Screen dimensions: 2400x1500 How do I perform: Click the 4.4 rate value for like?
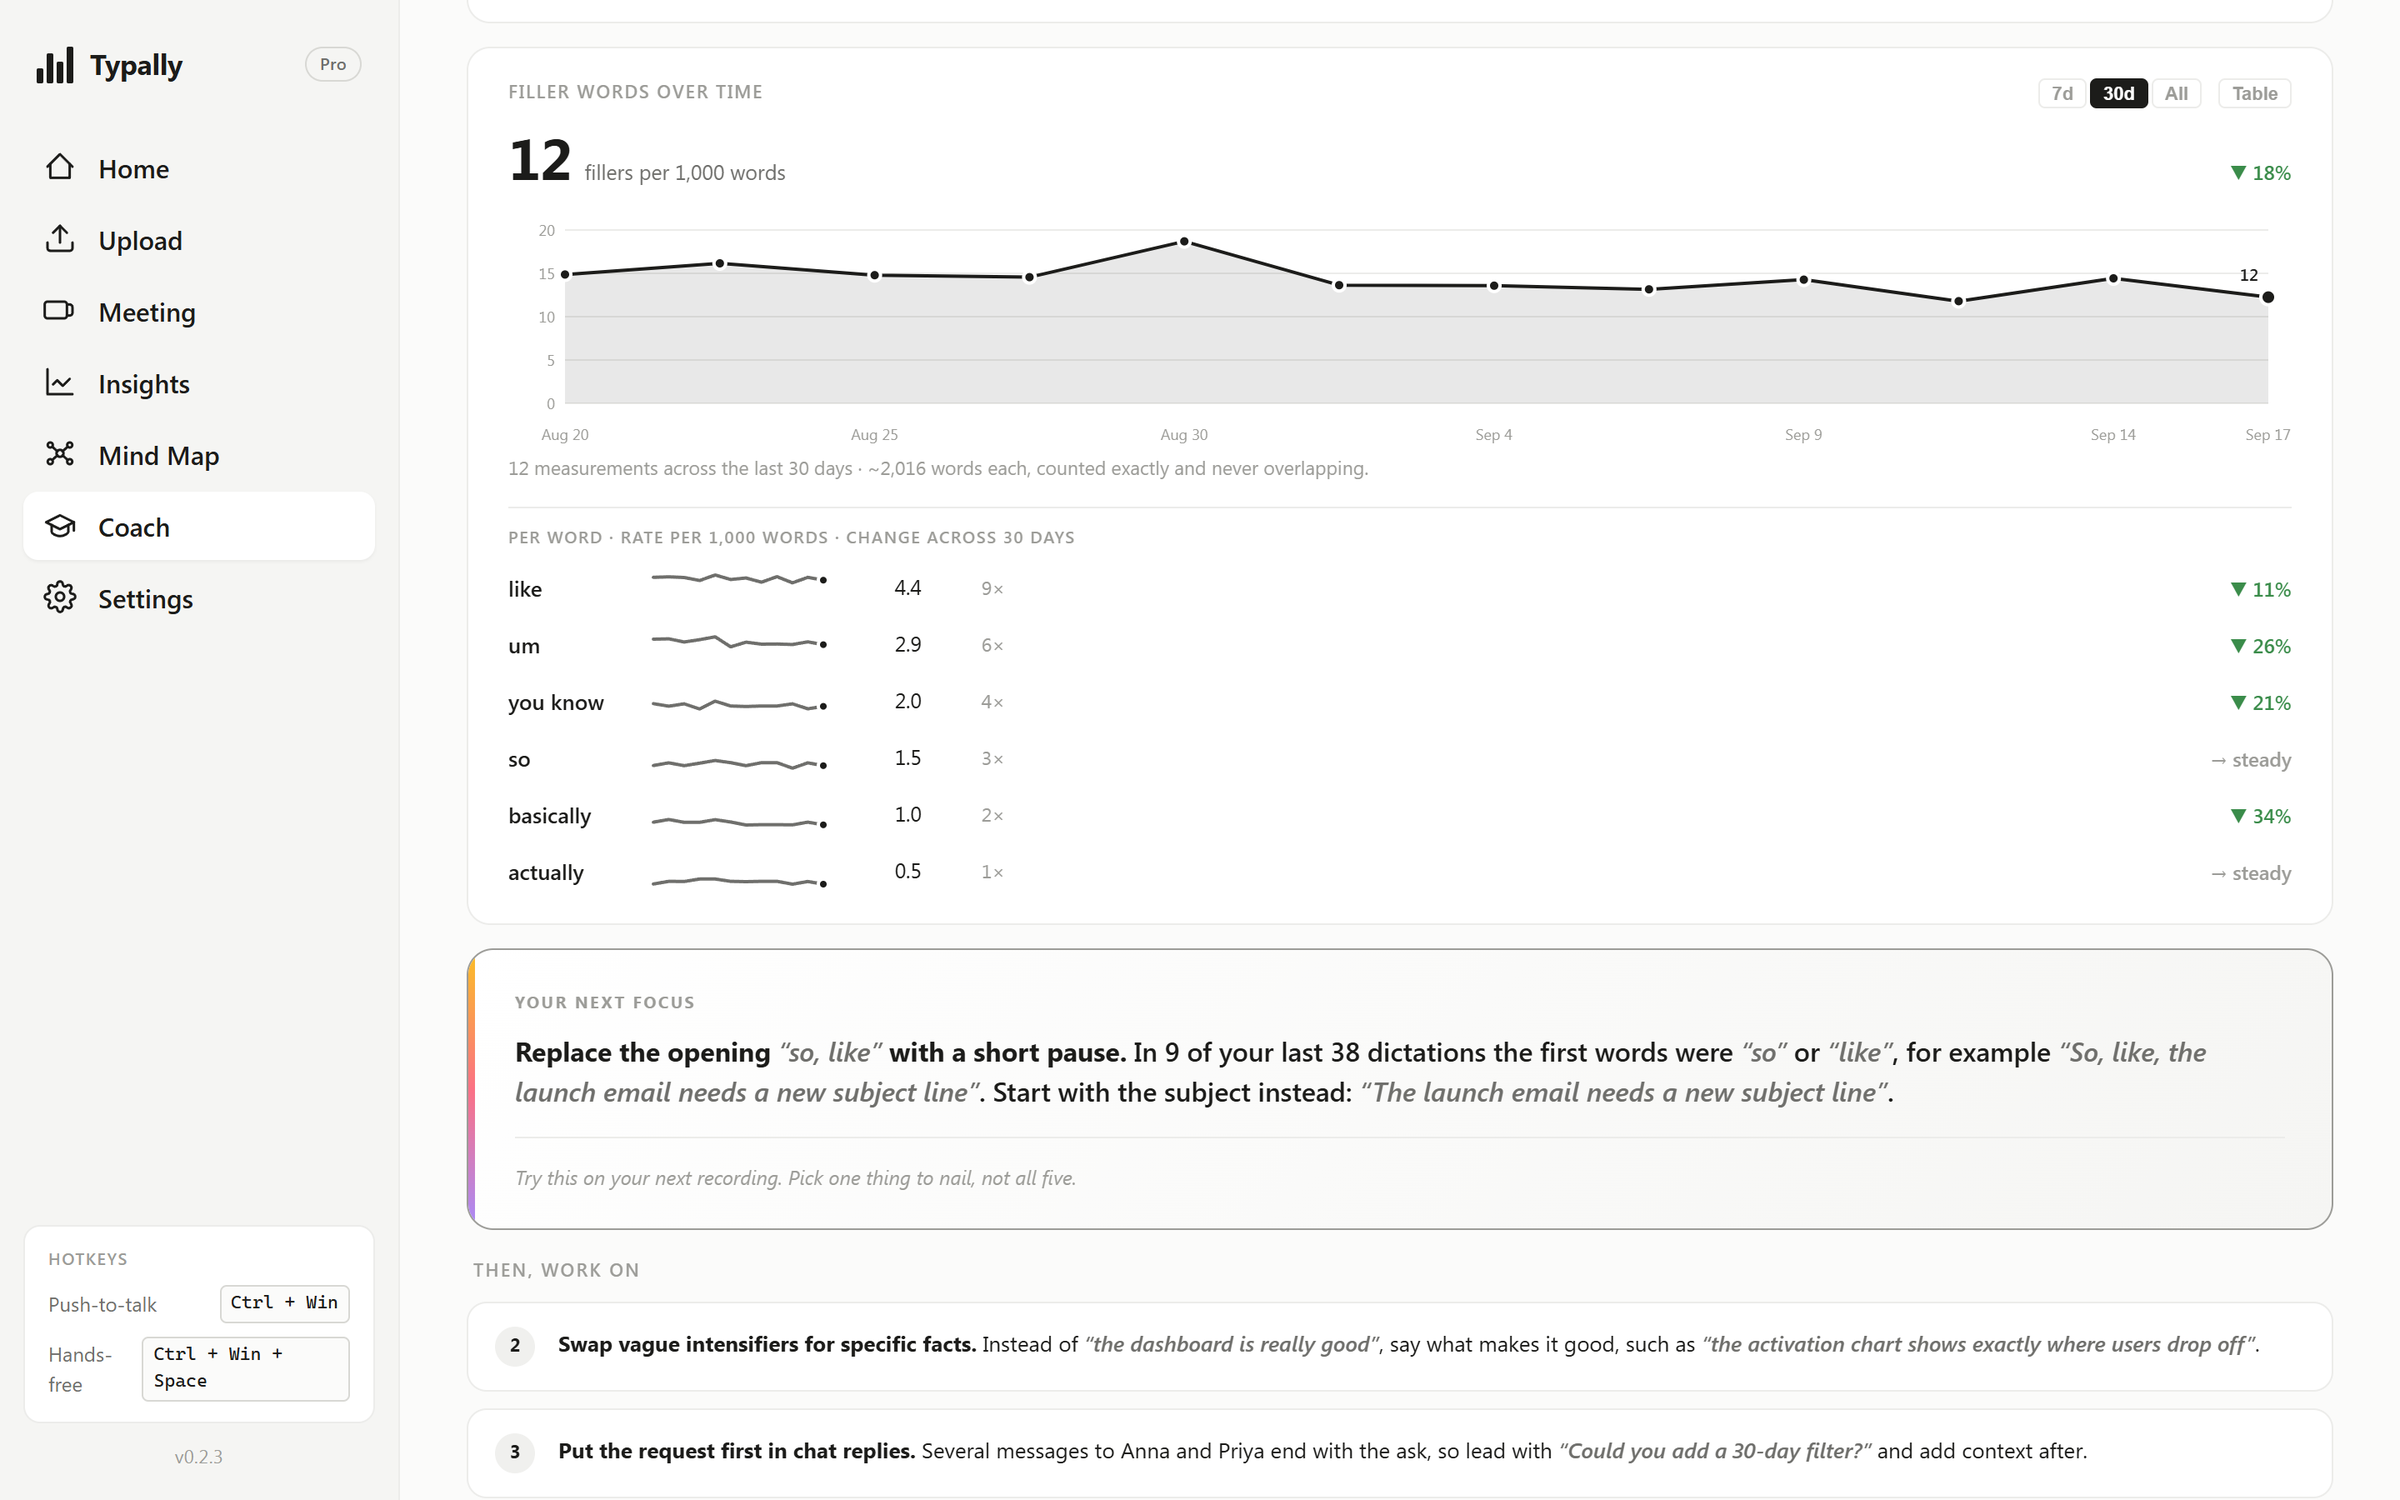tap(907, 588)
